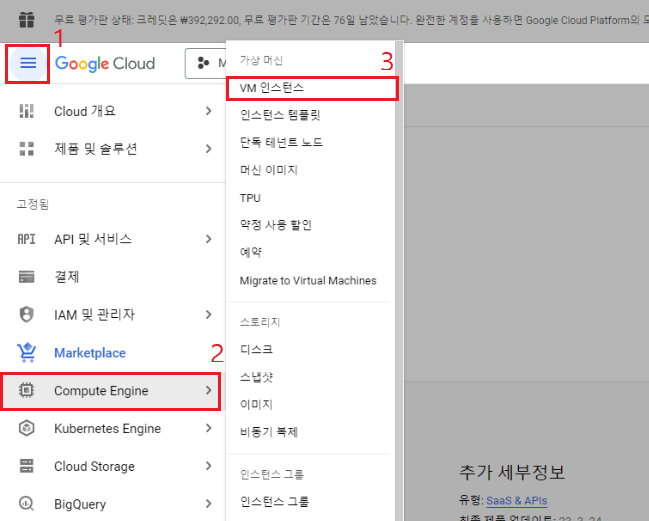Image resolution: width=649 pixels, height=521 pixels.
Task: Choose 인스턴스 그룹 submenu entry
Action: [x=310, y=502]
